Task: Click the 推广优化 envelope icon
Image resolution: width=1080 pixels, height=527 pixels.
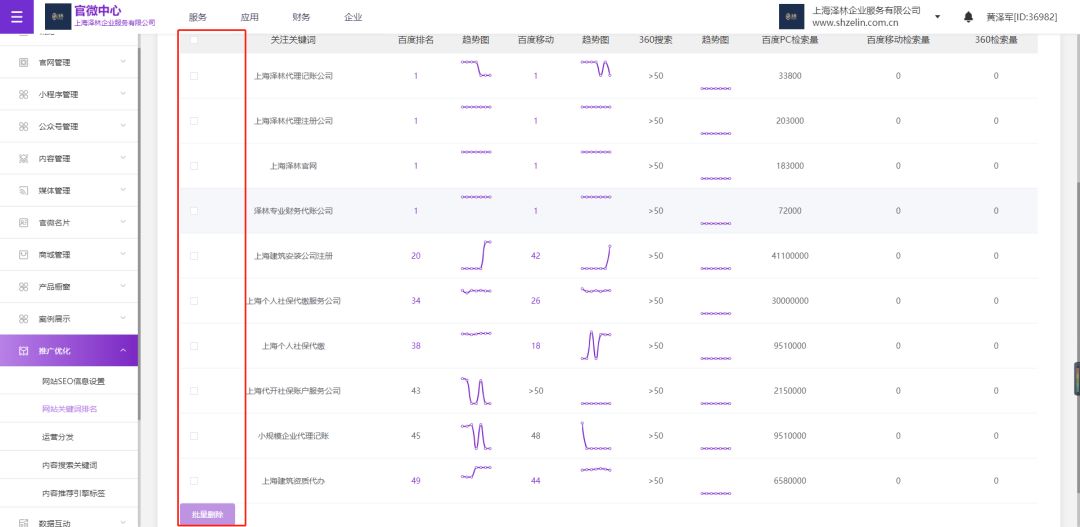Action: 24,351
